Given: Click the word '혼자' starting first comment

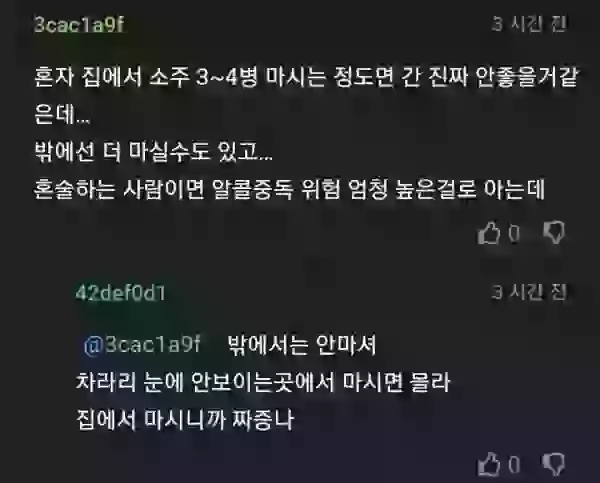Looking at the screenshot, I should point(54,77).
